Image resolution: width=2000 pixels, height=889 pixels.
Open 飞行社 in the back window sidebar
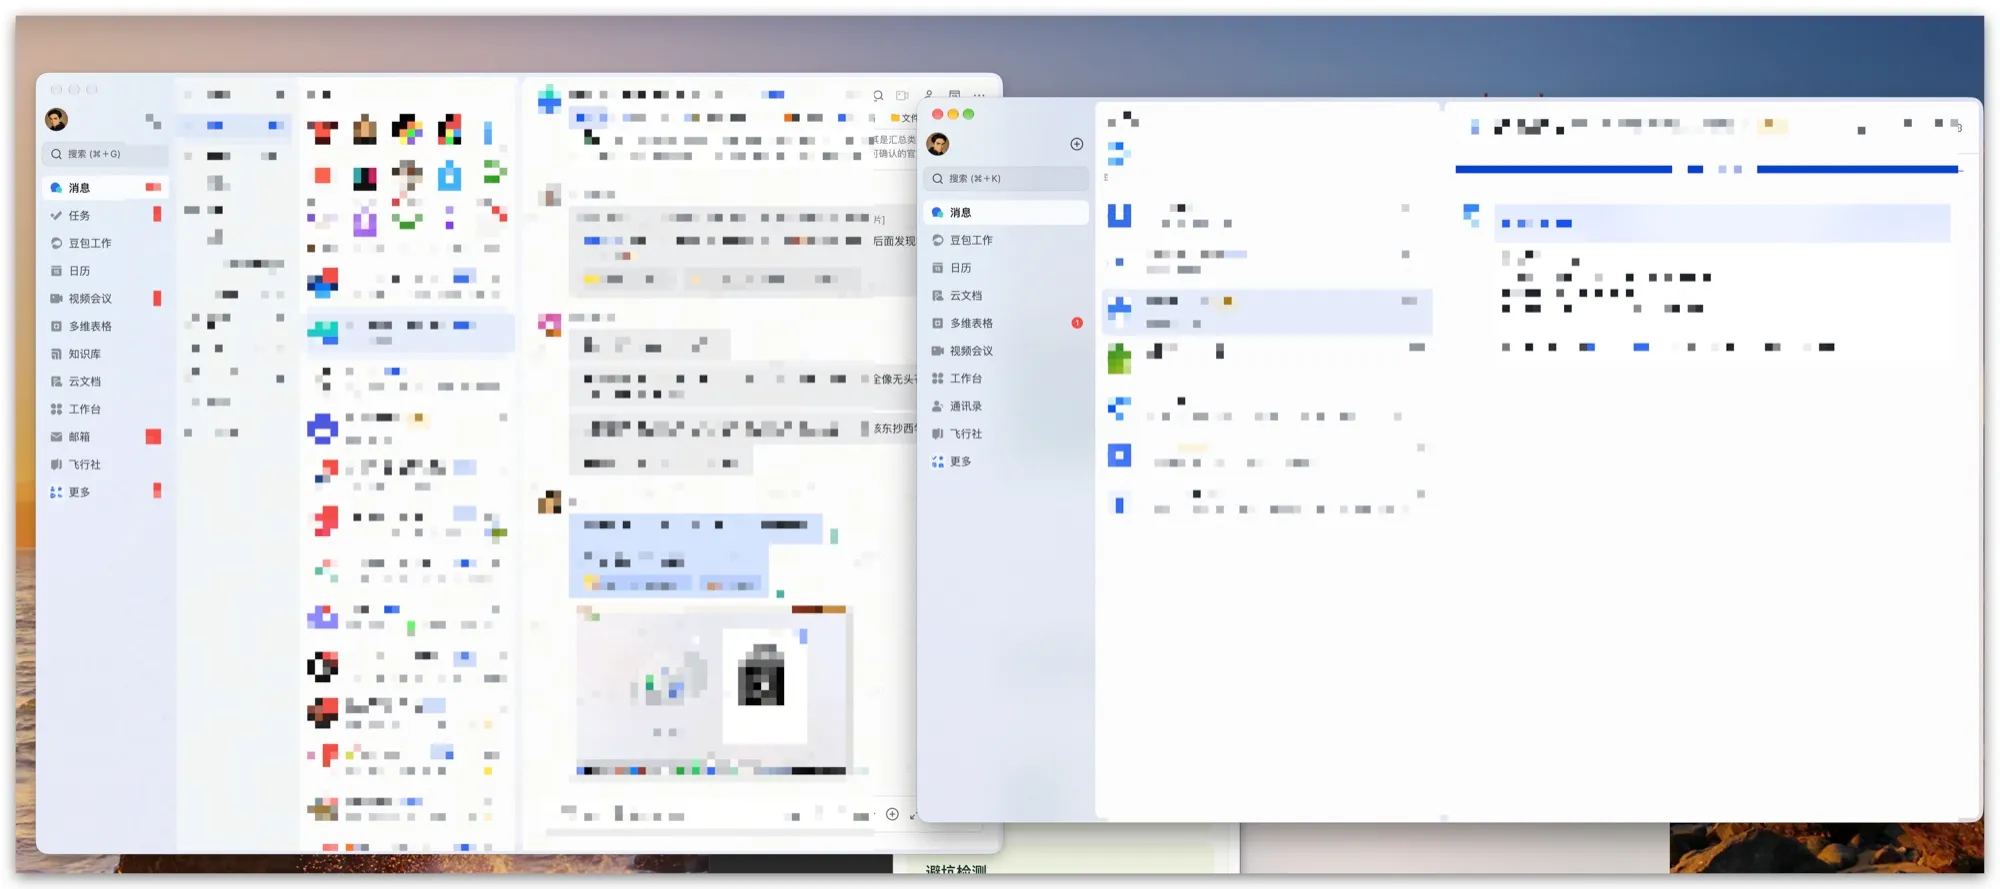click(x=105, y=464)
